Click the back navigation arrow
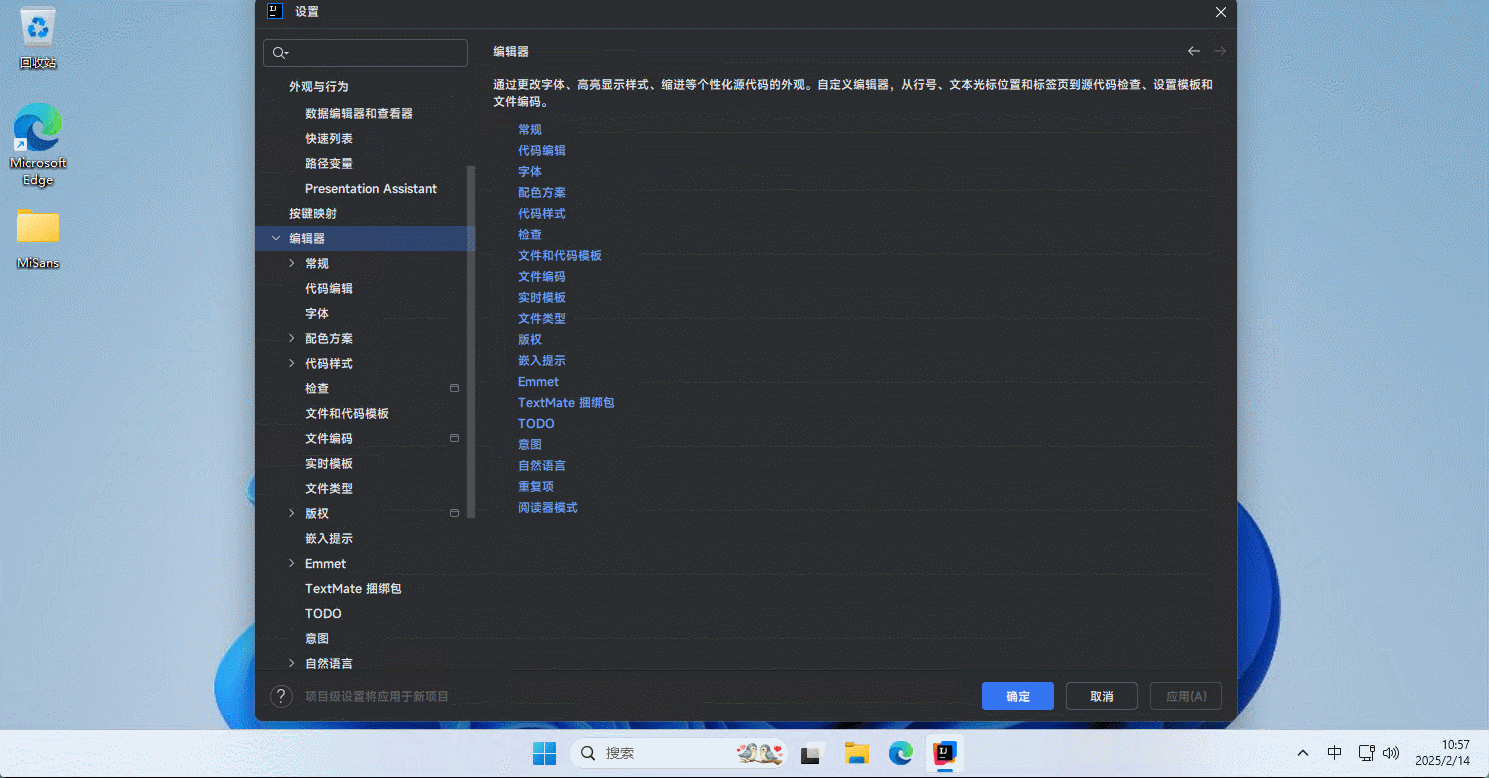1489x778 pixels. [x=1193, y=51]
